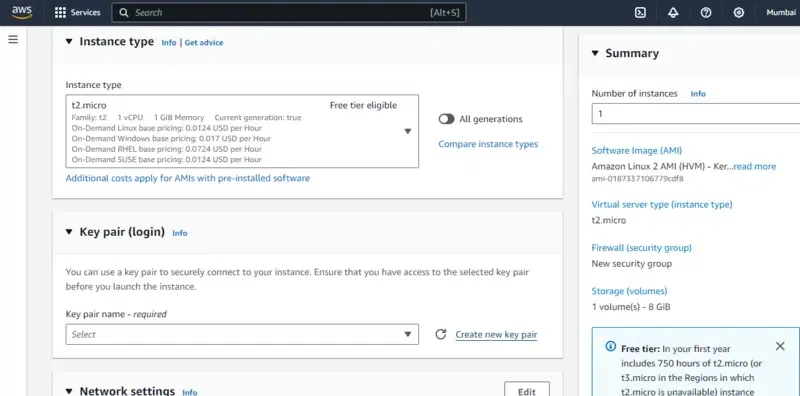The height and width of the screenshot is (396, 800).
Task: Select the 1 volume(s) - 8 GiB text
Action: pyautogui.click(x=631, y=307)
